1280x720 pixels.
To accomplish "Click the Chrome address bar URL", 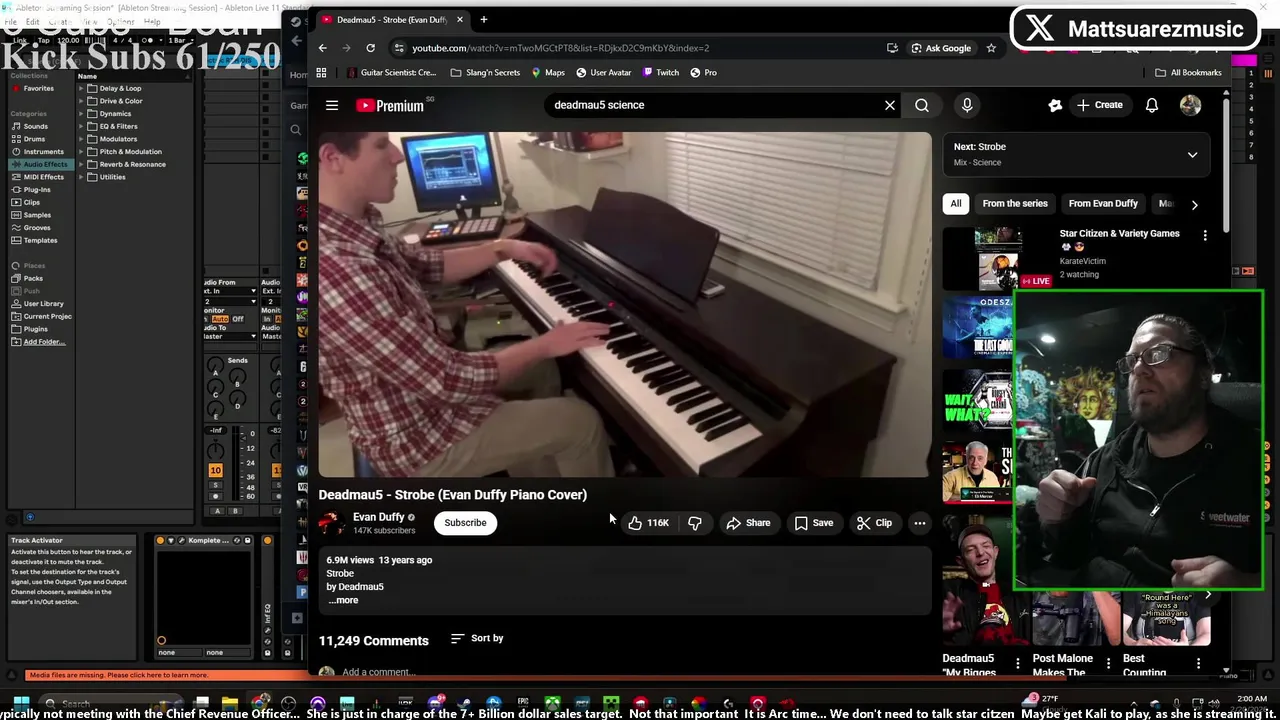I will (x=560, y=48).
